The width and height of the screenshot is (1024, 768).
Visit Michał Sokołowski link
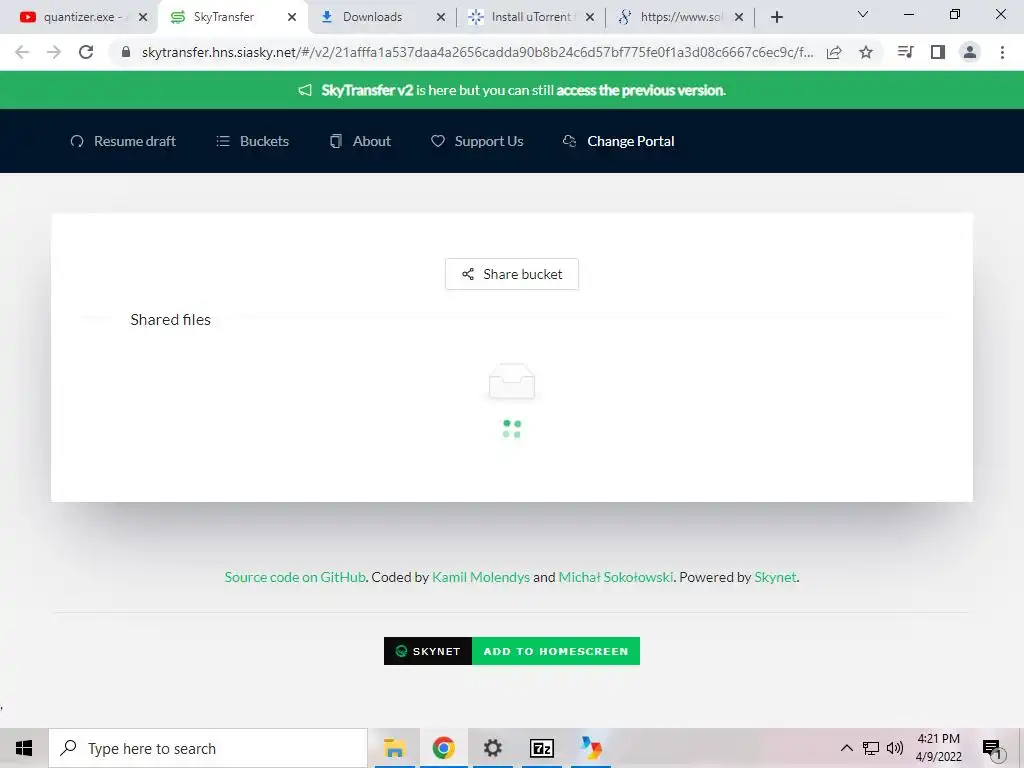pos(616,577)
